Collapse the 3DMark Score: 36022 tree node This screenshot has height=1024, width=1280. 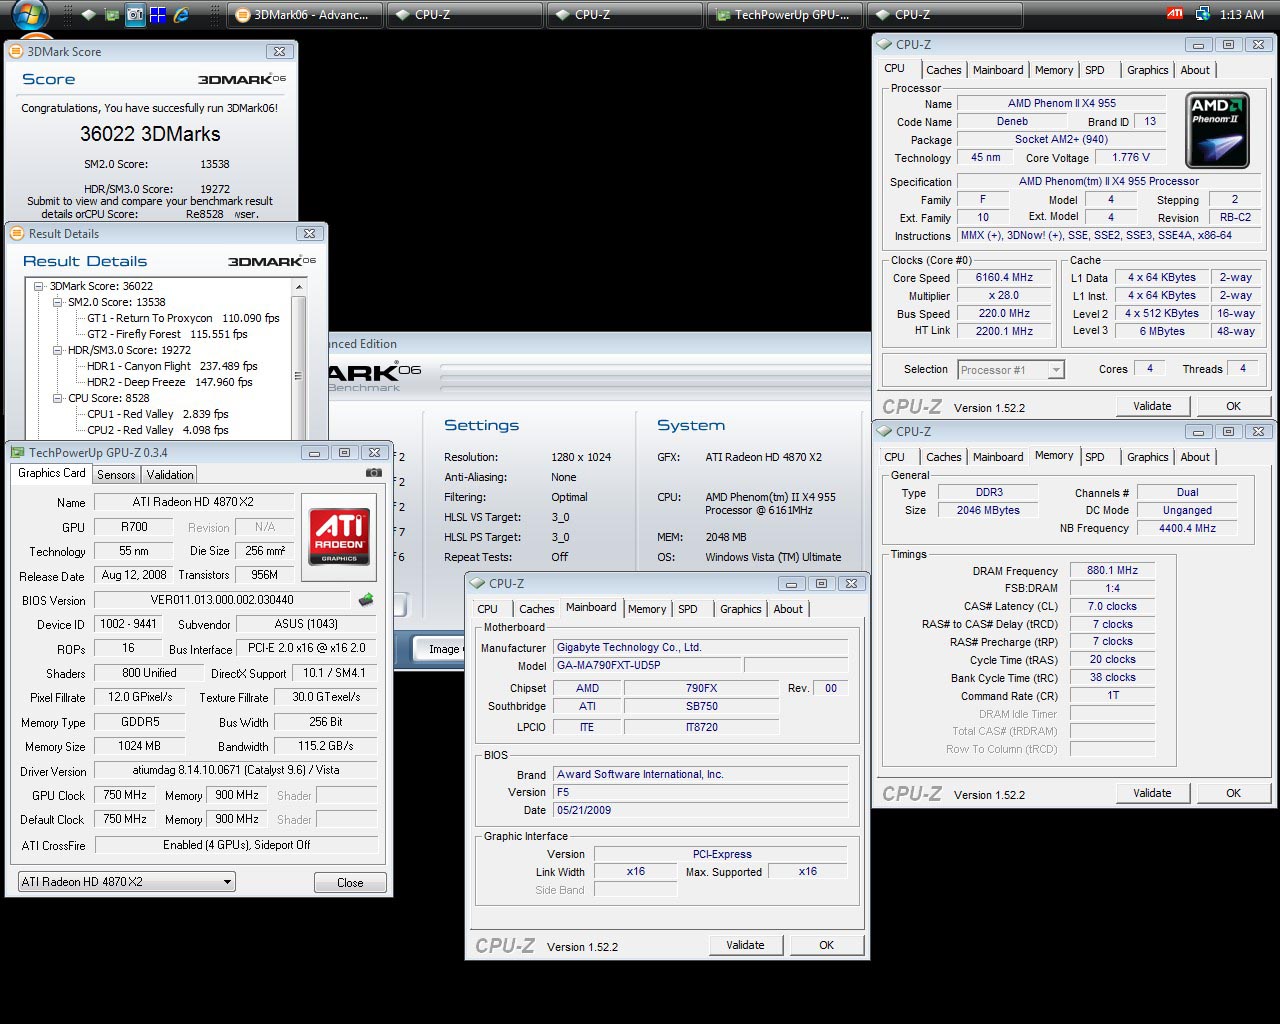pos(39,286)
